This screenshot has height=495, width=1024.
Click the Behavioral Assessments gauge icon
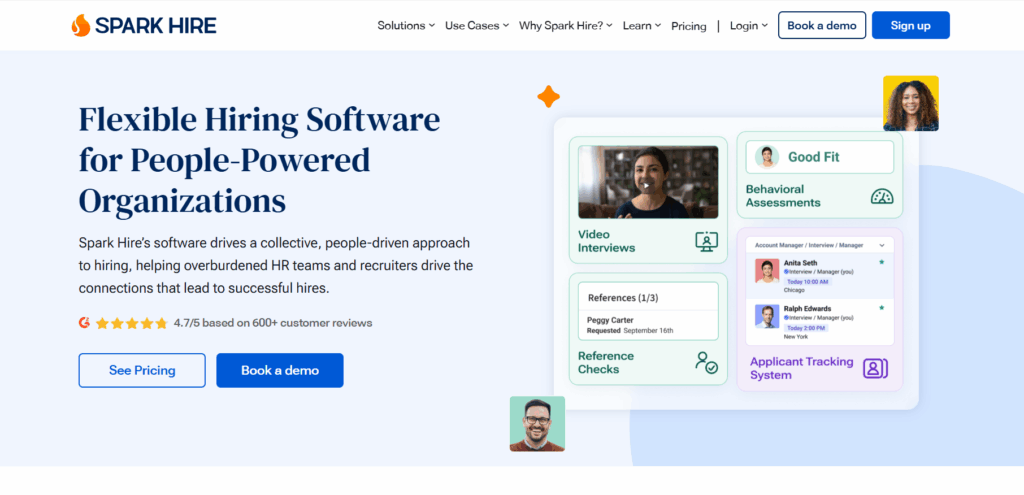(882, 196)
